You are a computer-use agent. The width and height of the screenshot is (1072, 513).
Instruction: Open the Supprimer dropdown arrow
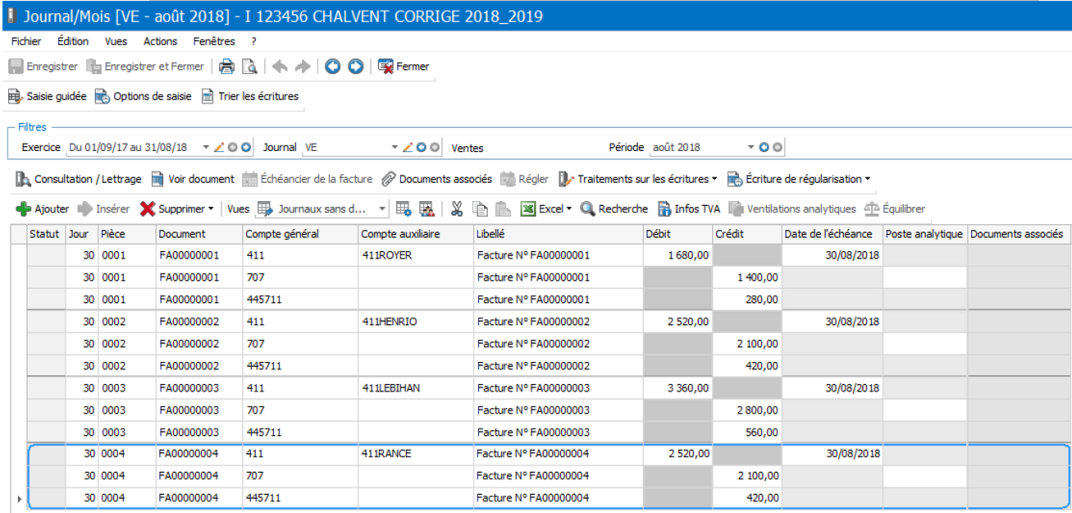(x=211, y=209)
